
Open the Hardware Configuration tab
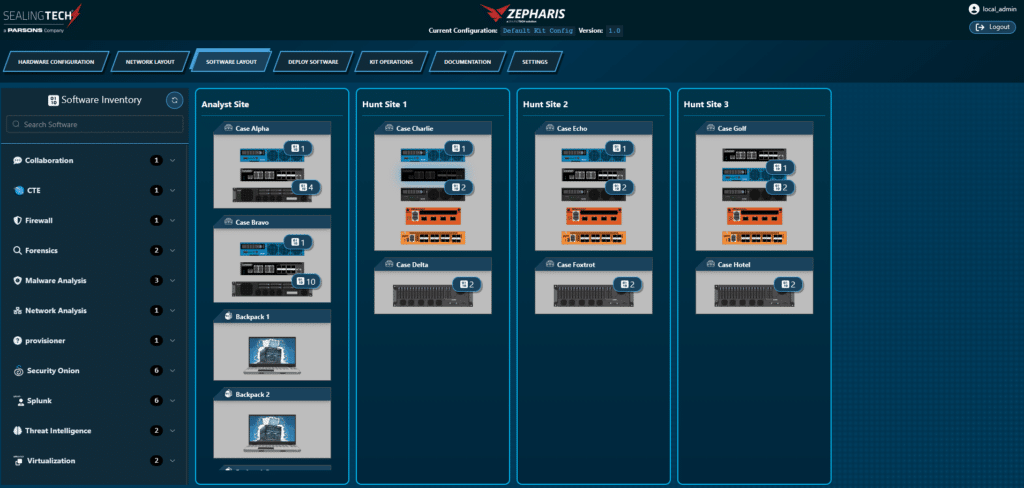pos(56,62)
